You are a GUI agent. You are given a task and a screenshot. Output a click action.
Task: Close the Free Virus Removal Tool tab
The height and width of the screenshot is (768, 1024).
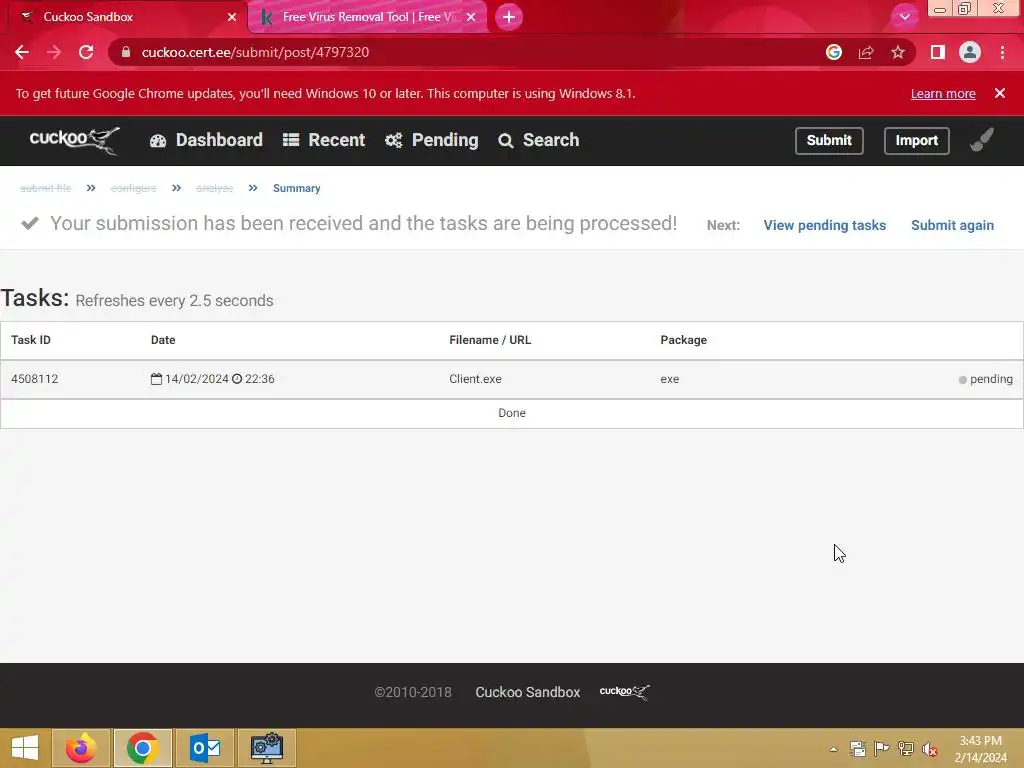(x=471, y=17)
